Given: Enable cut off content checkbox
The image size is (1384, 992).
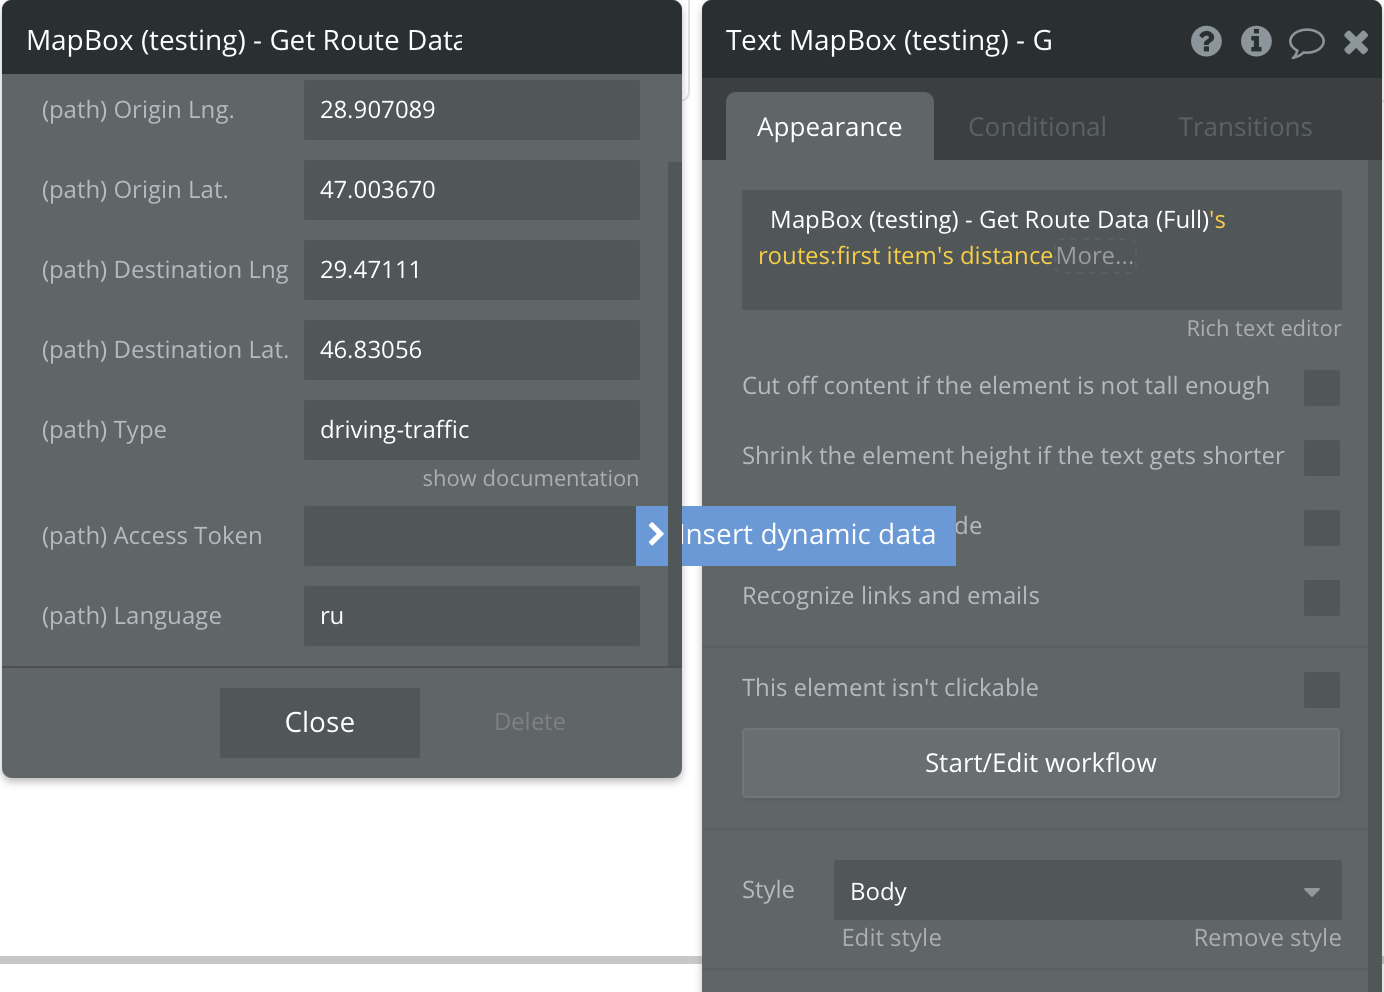Looking at the screenshot, I should click(1322, 388).
